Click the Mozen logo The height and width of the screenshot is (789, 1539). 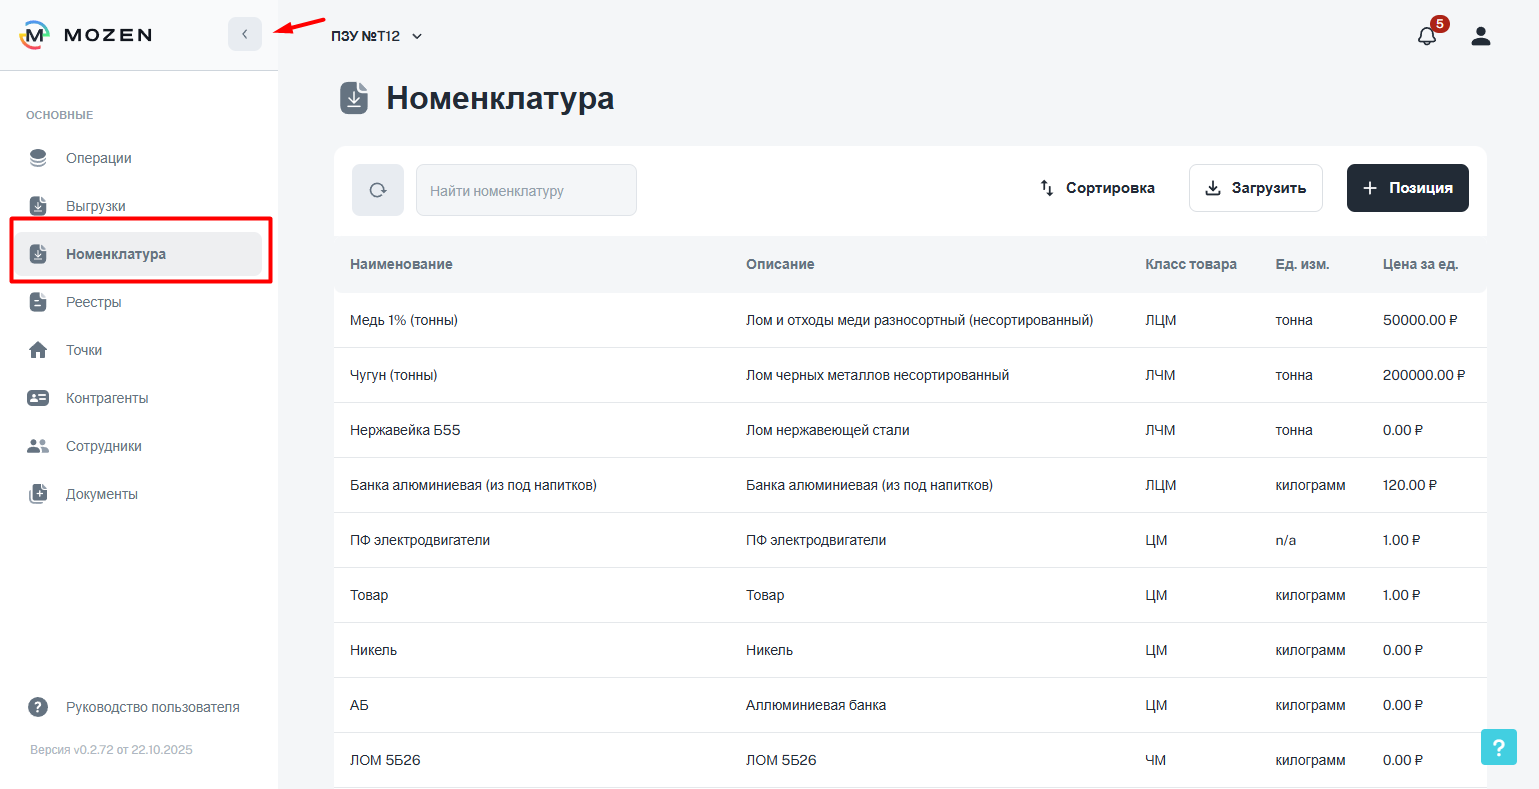click(86, 35)
